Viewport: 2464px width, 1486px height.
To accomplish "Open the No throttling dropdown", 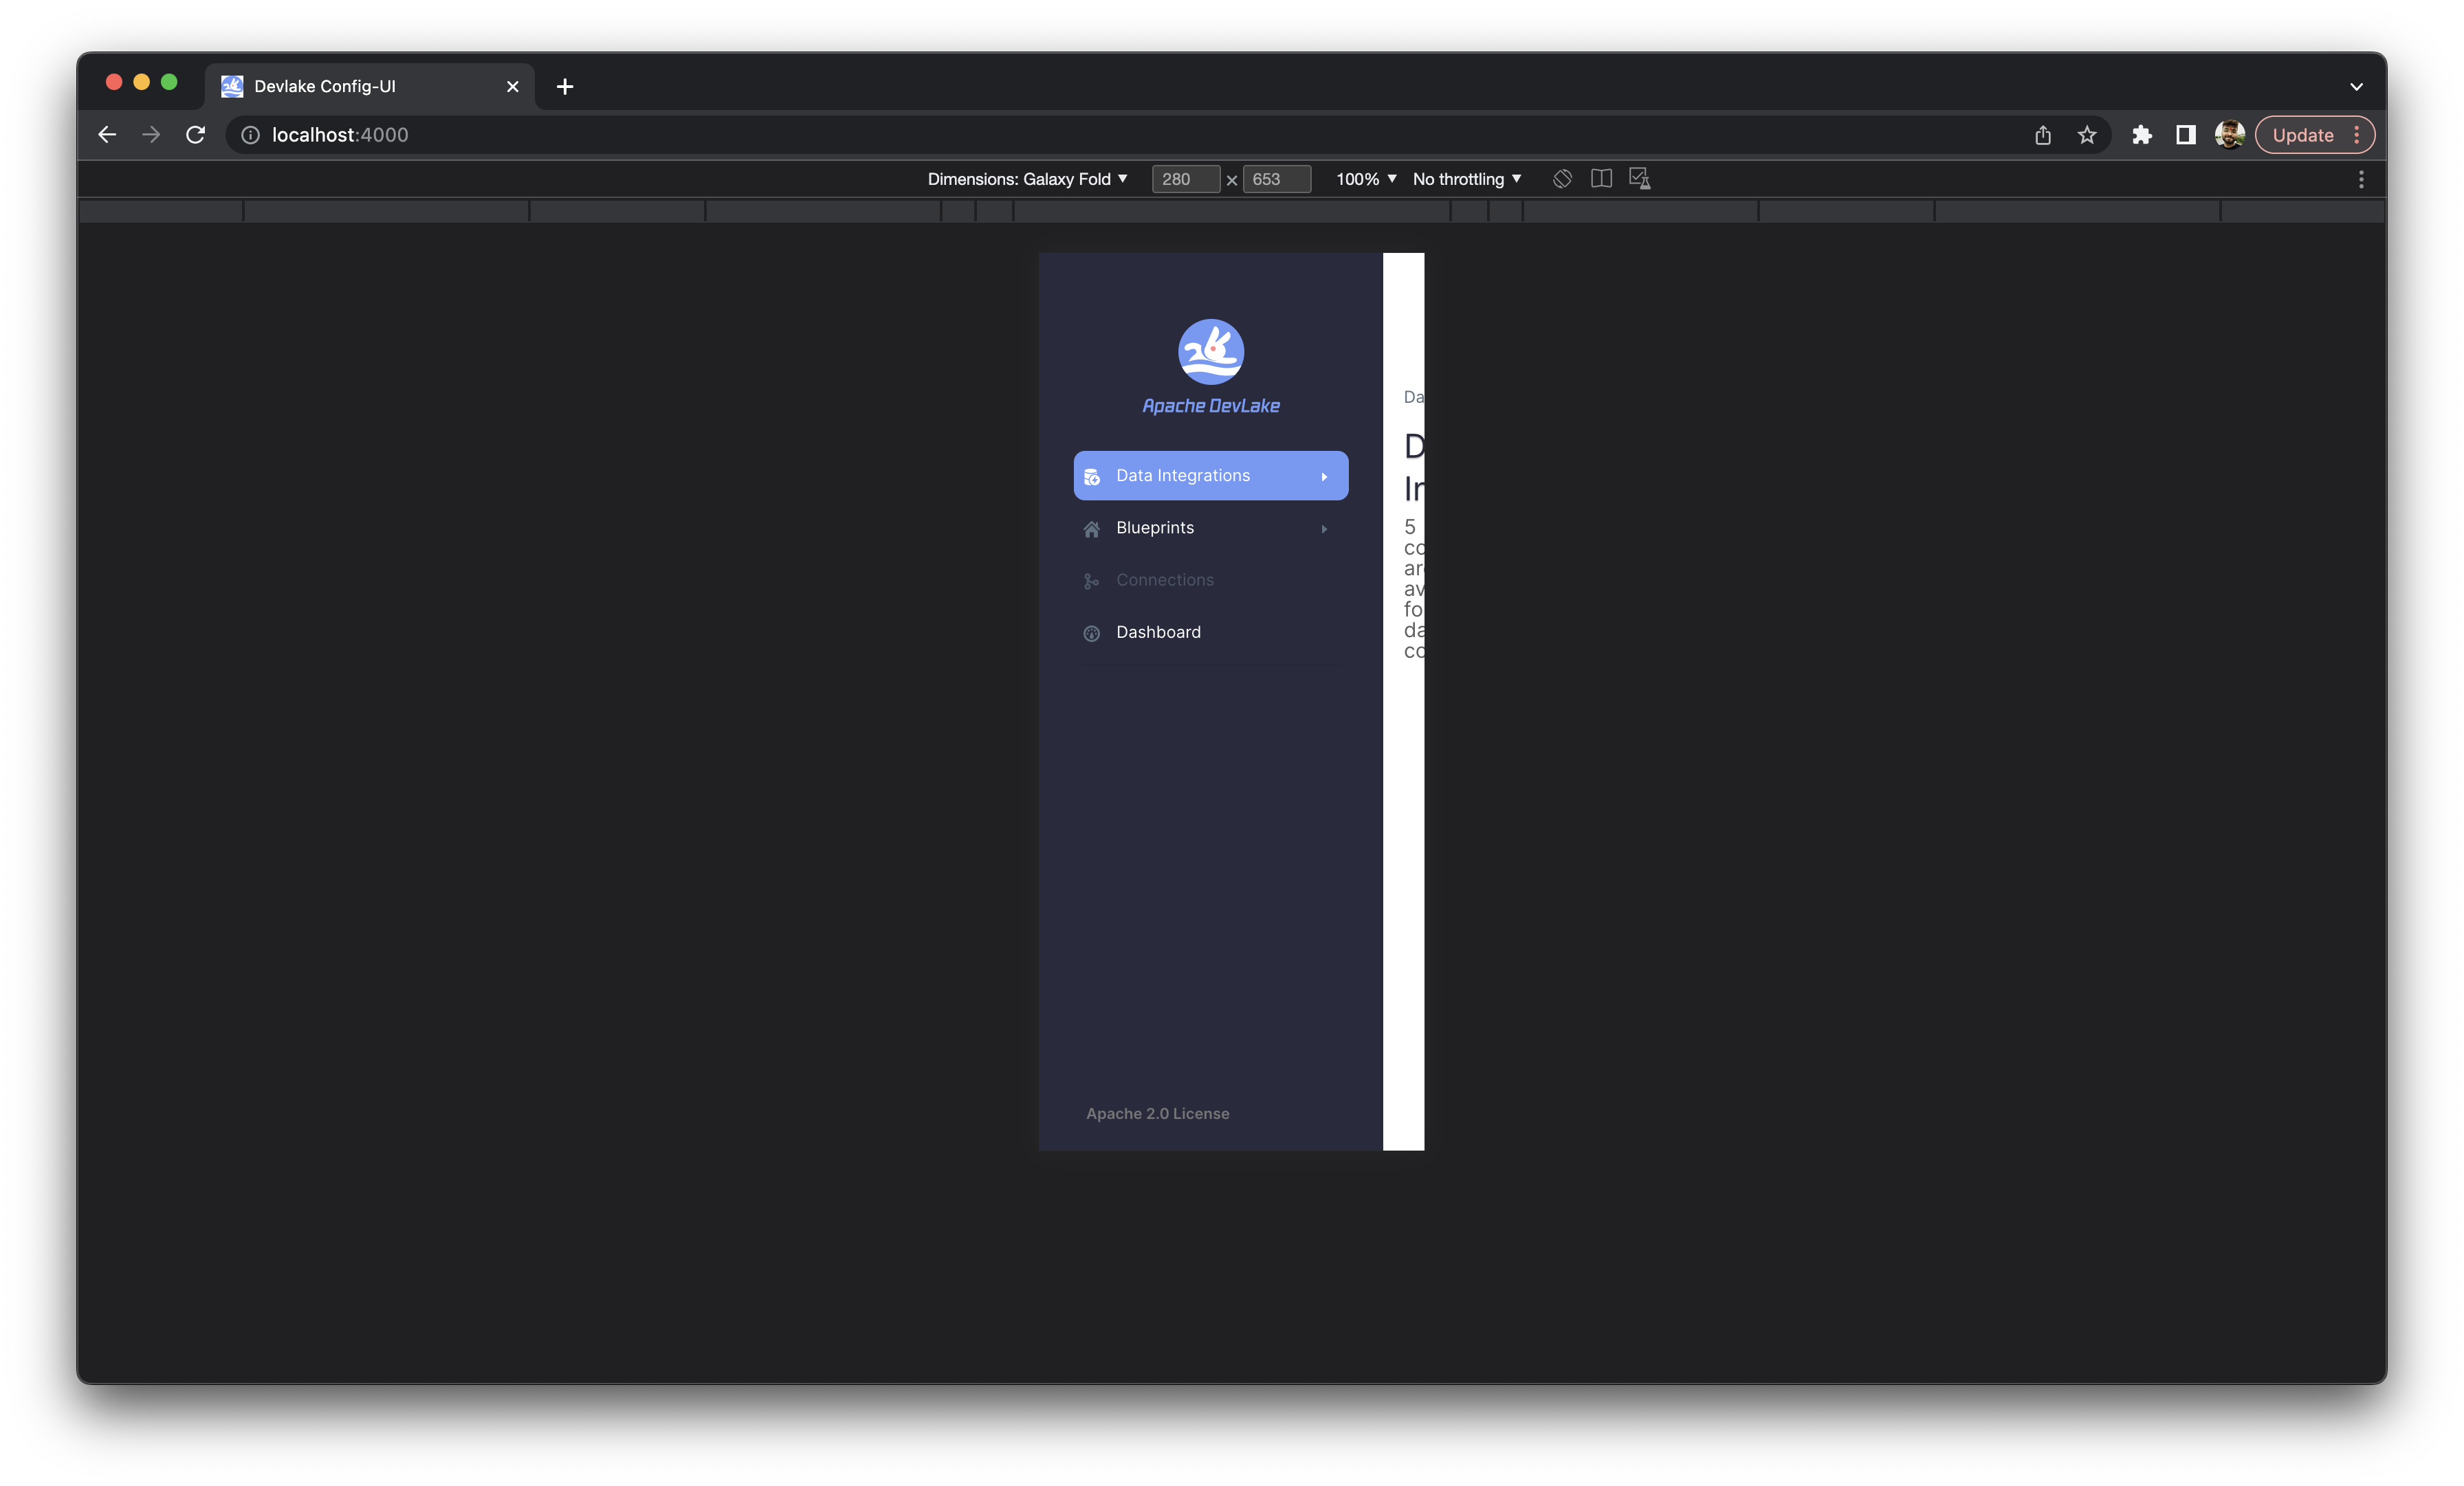I will tap(1466, 179).
